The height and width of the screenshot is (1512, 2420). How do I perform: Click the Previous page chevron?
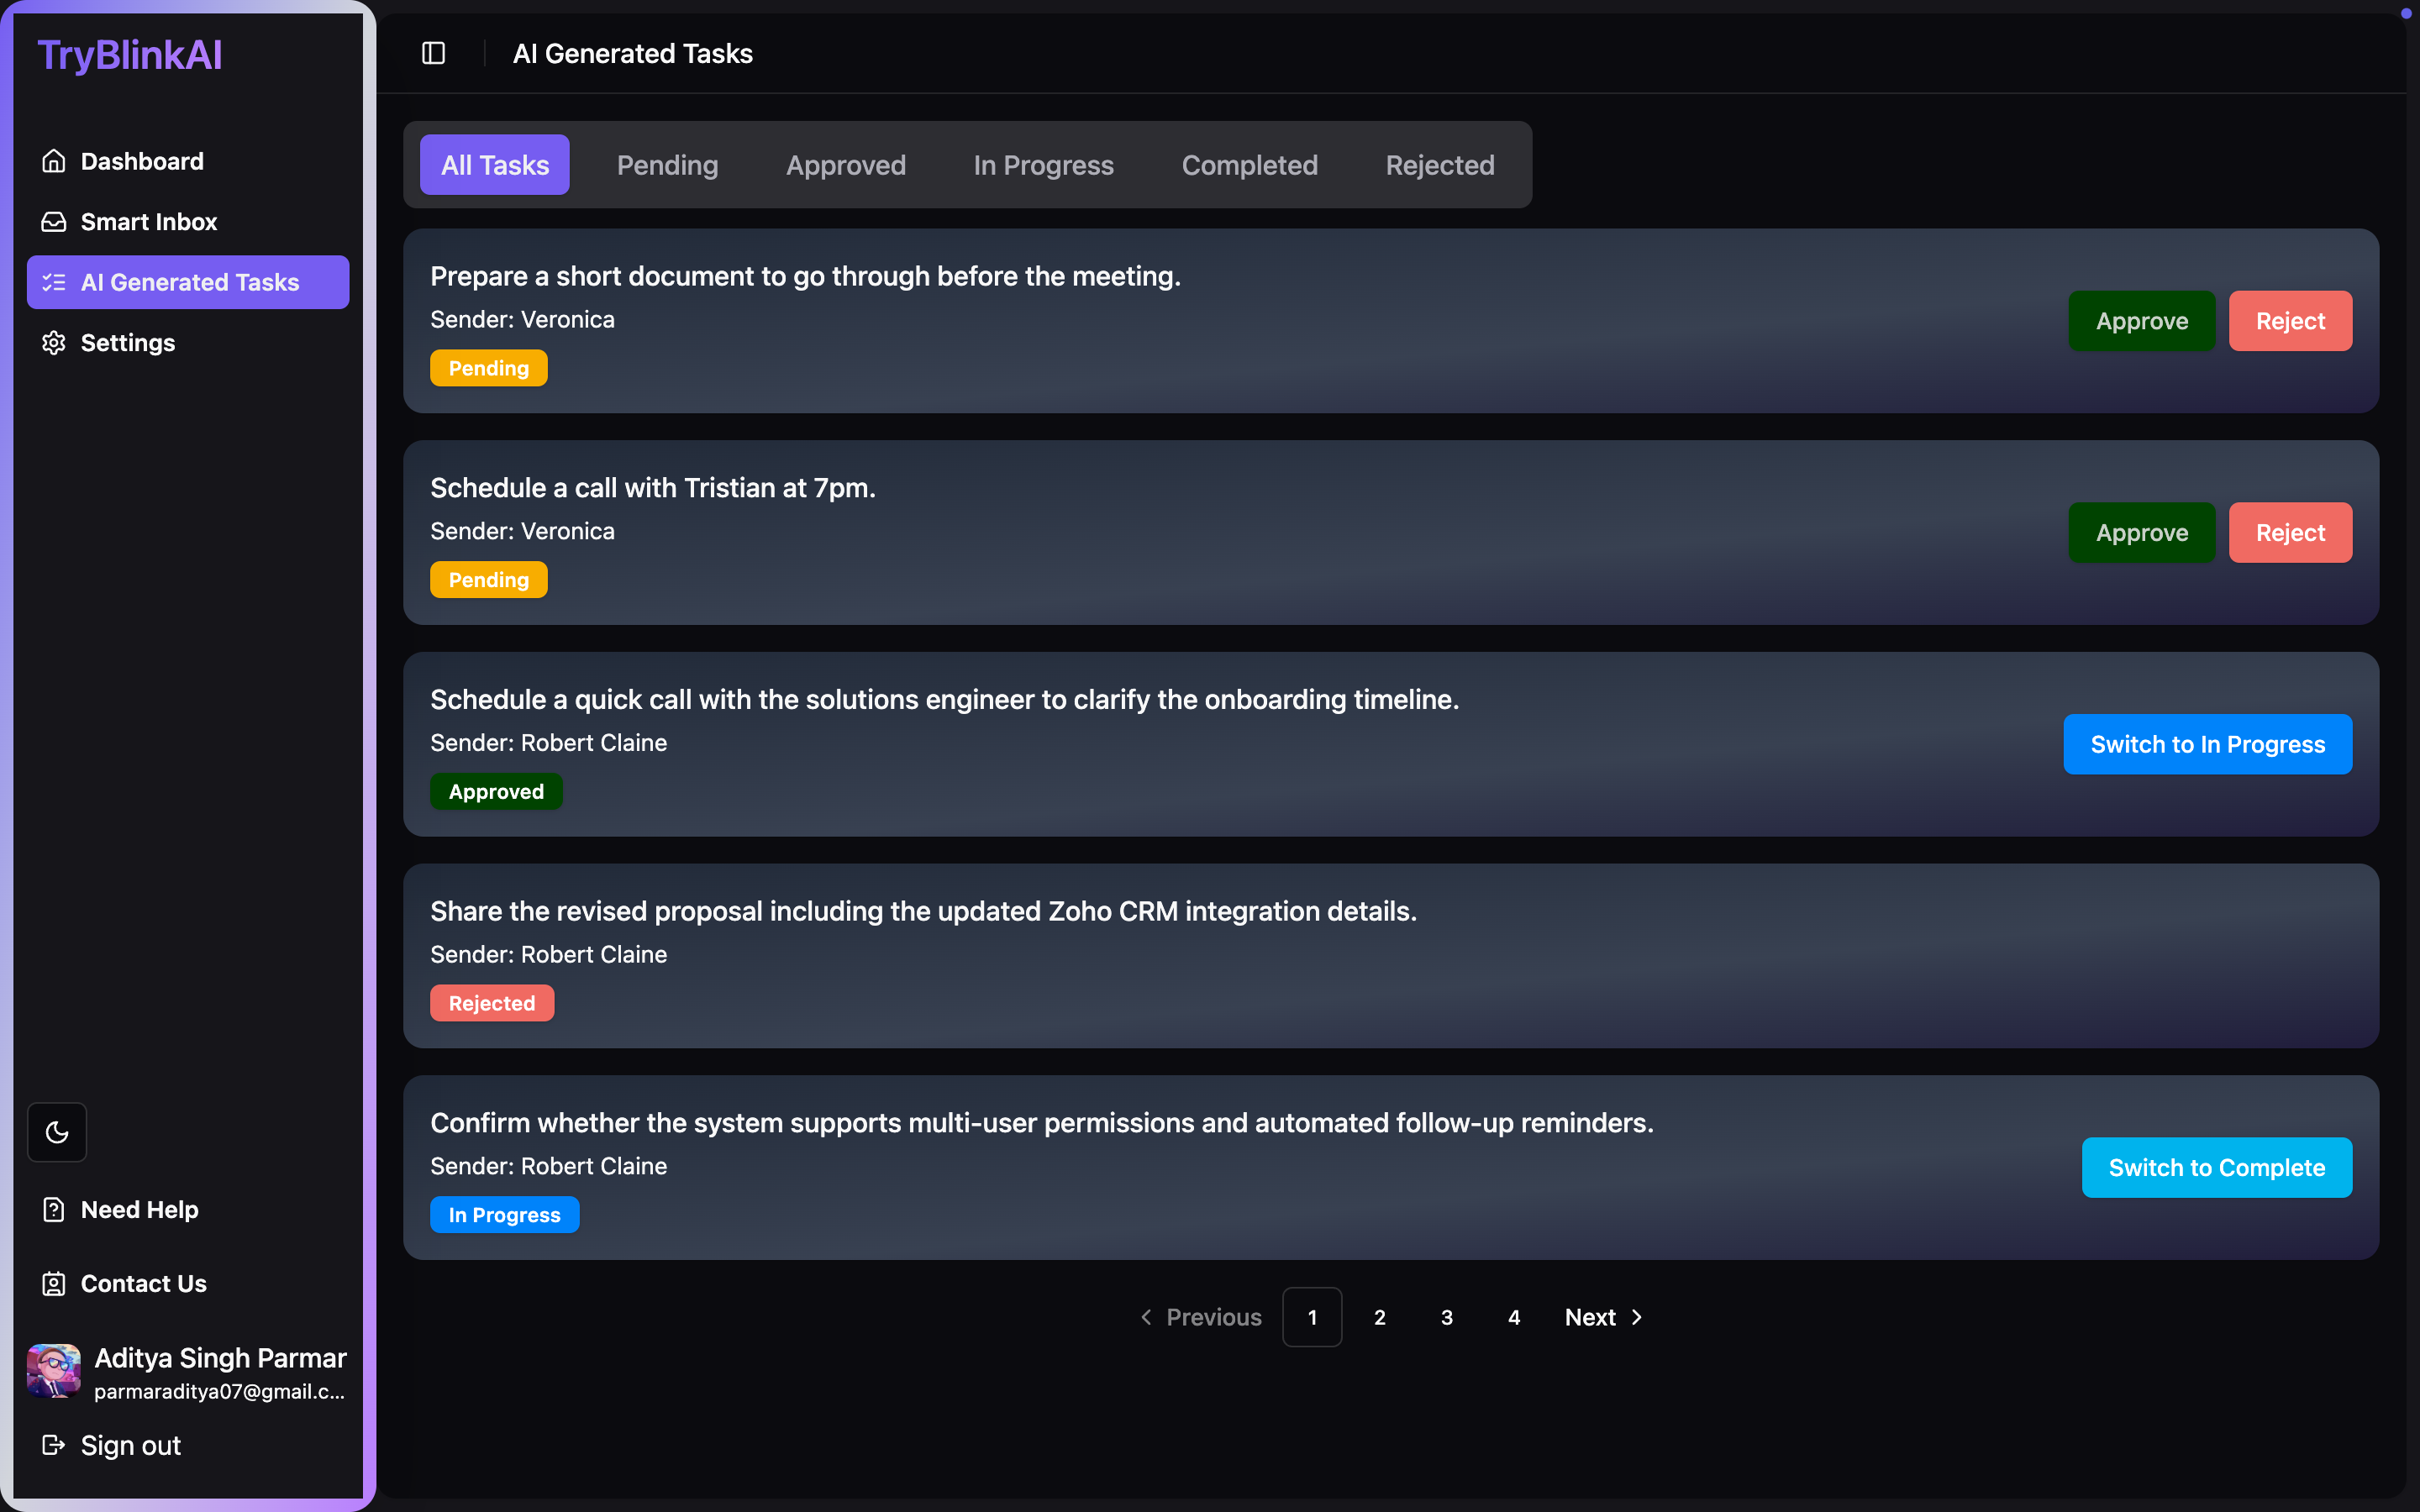[1146, 1317]
